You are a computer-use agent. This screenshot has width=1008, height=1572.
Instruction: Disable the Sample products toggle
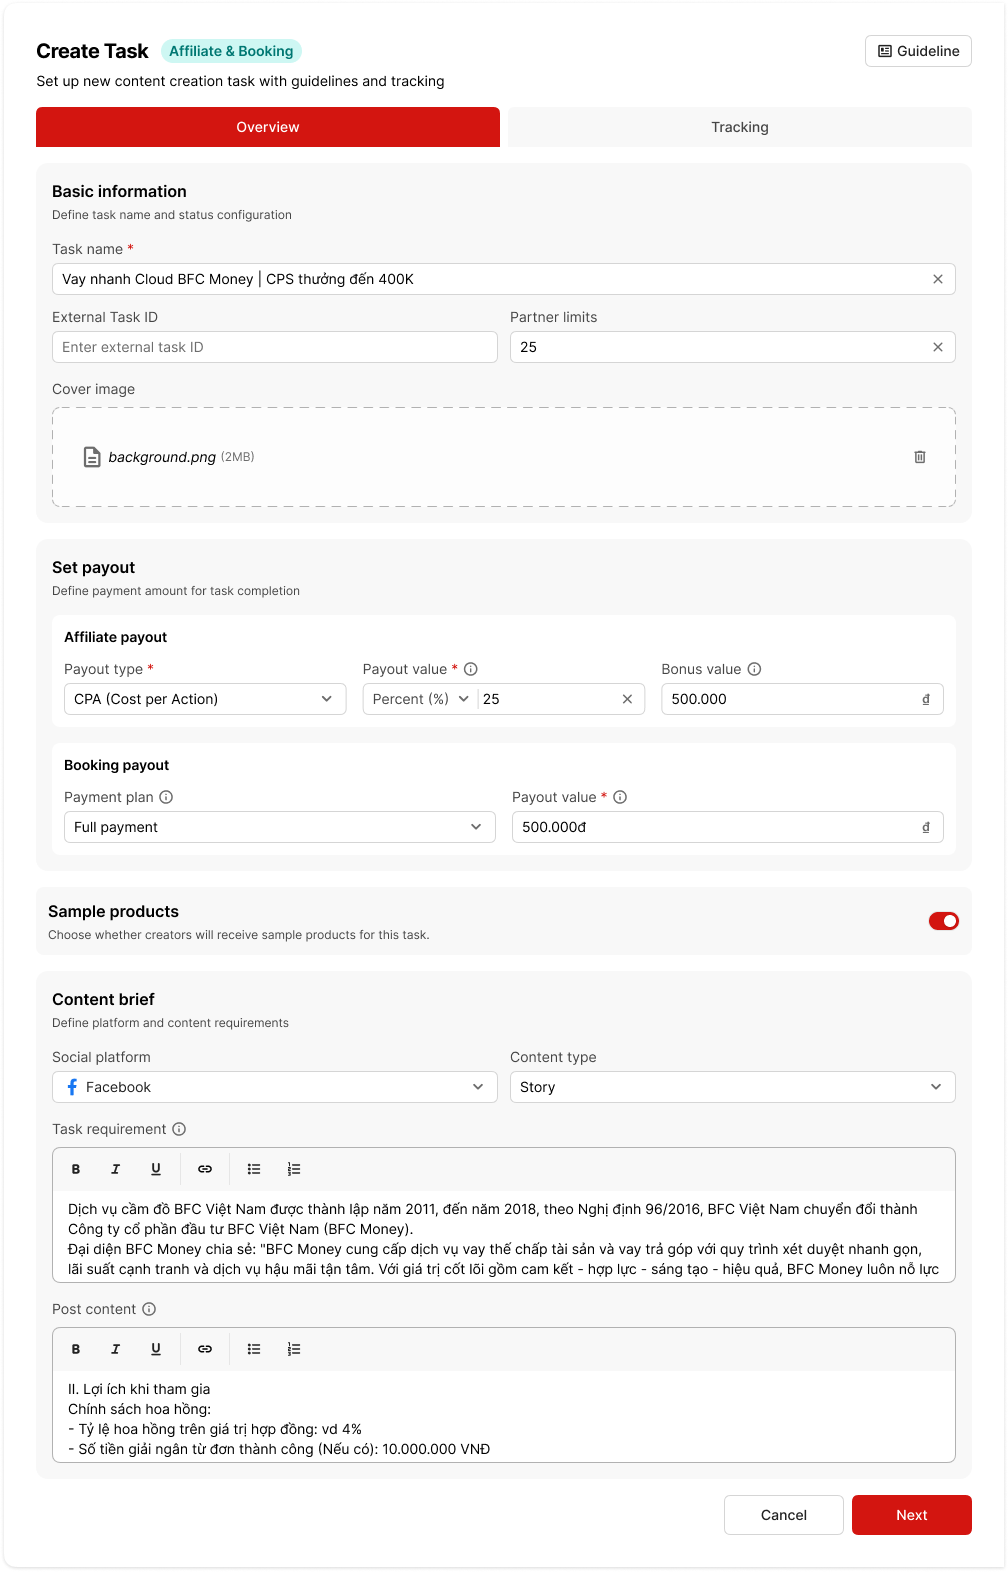tap(943, 921)
